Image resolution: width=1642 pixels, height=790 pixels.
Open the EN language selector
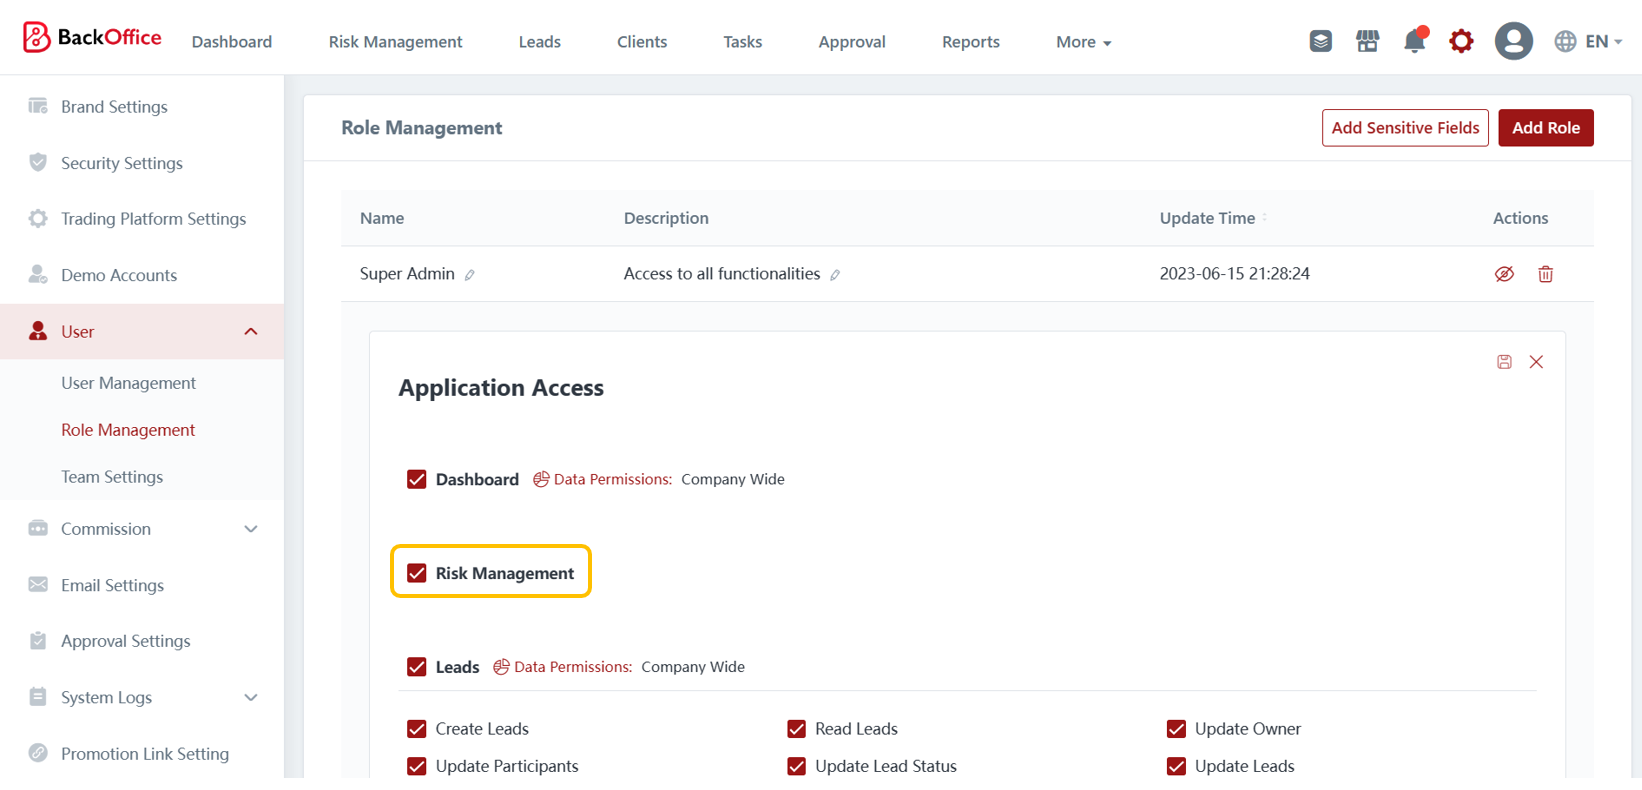point(1588,41)
